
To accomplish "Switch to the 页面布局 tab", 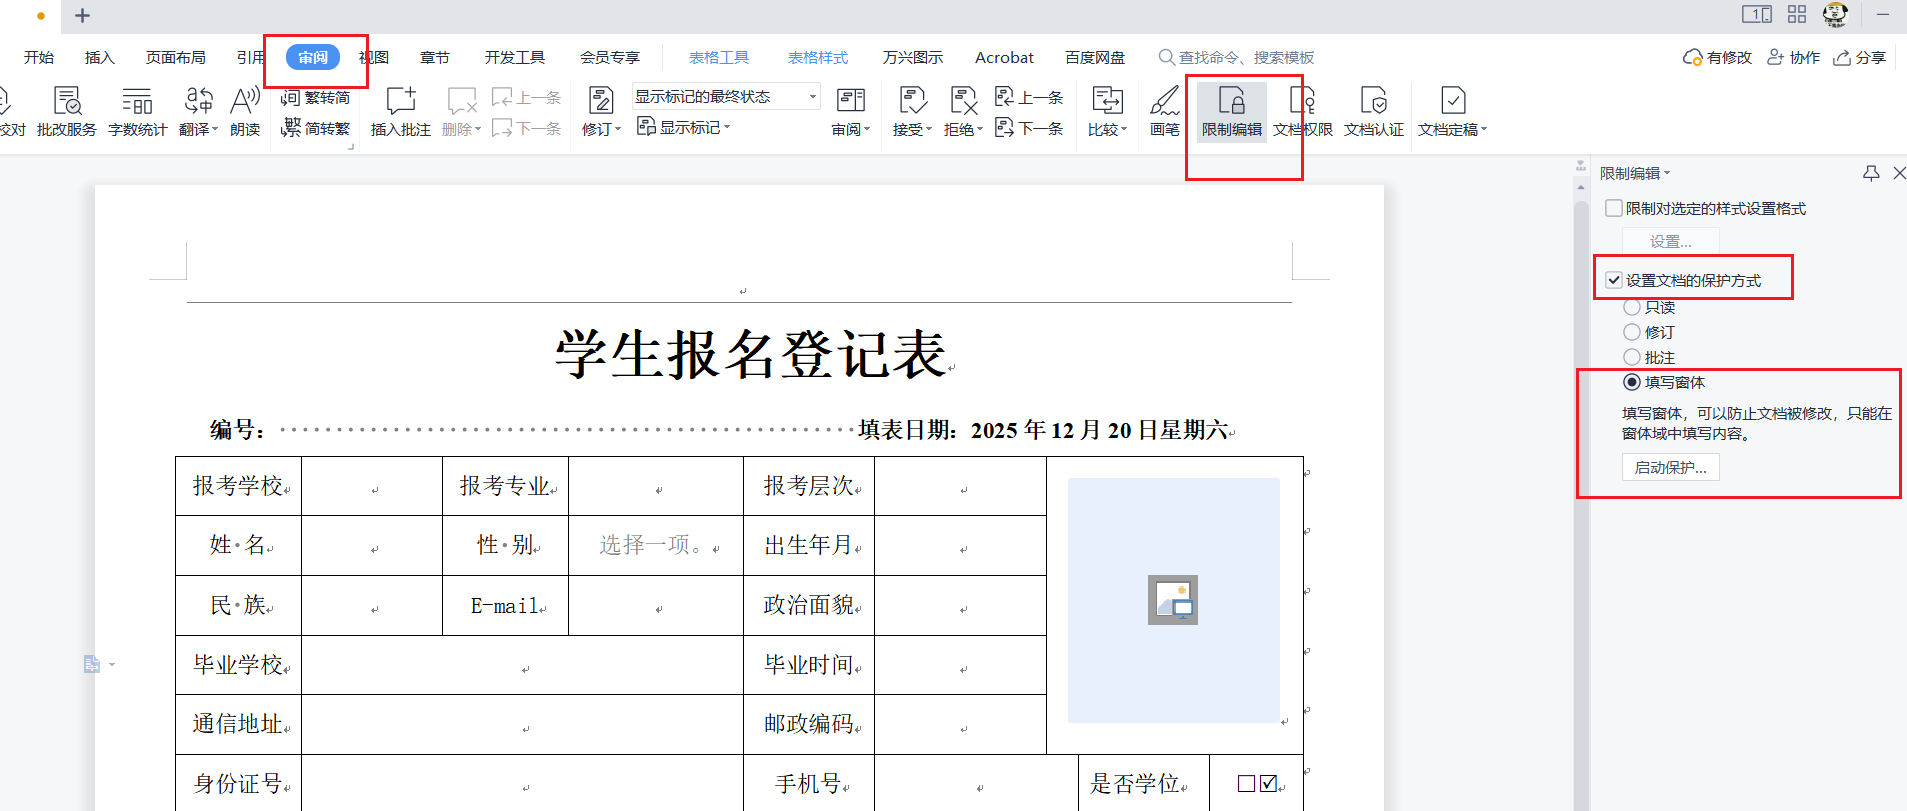I will (175, 58).
